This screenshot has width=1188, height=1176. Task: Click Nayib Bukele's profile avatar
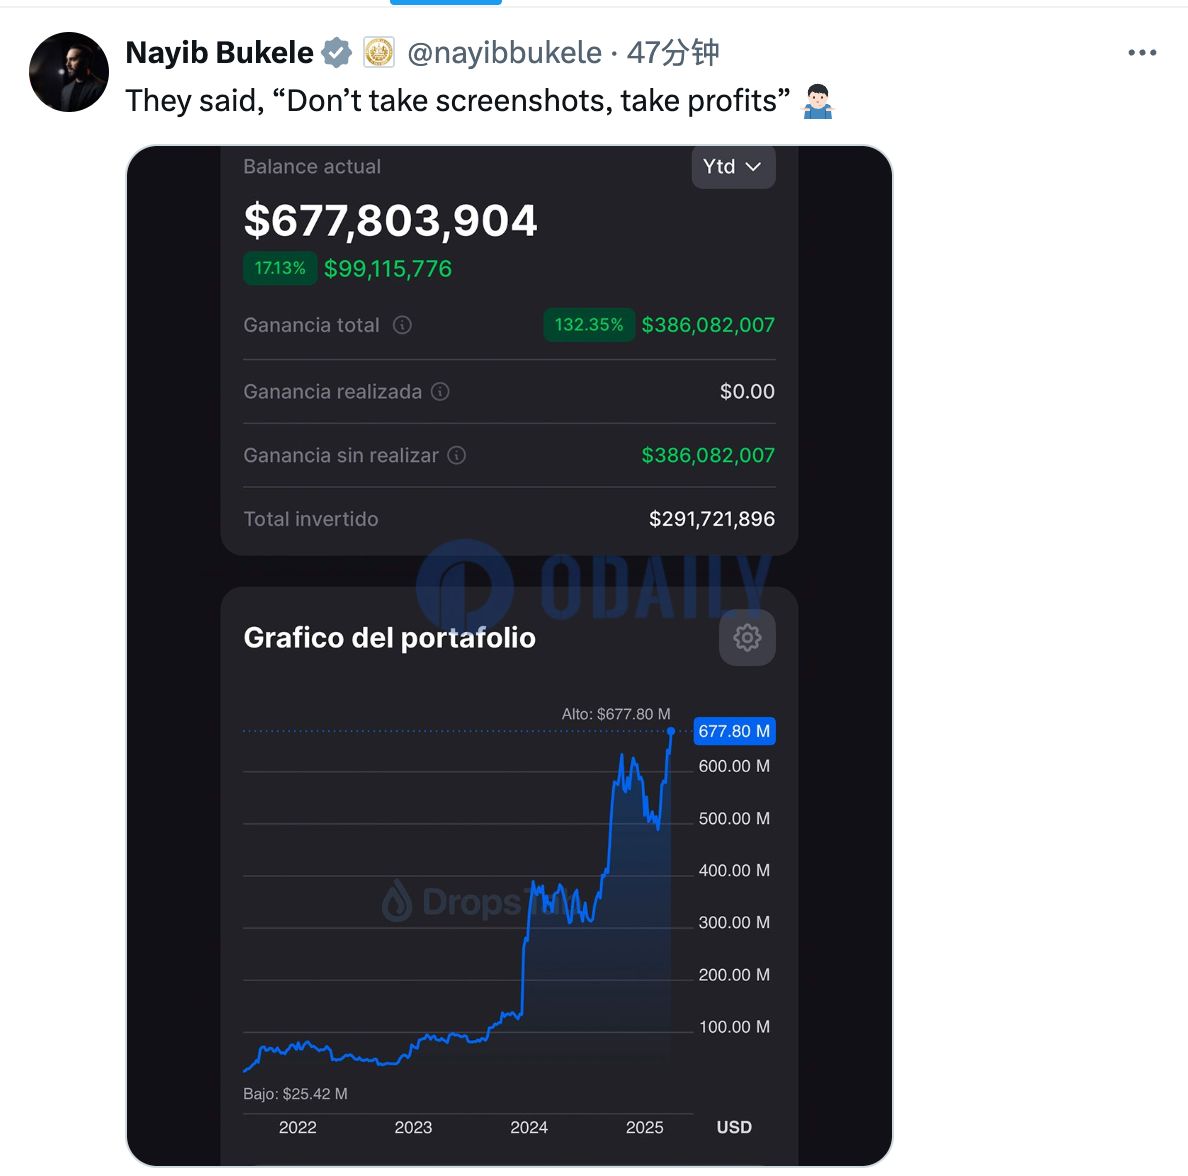69,72
